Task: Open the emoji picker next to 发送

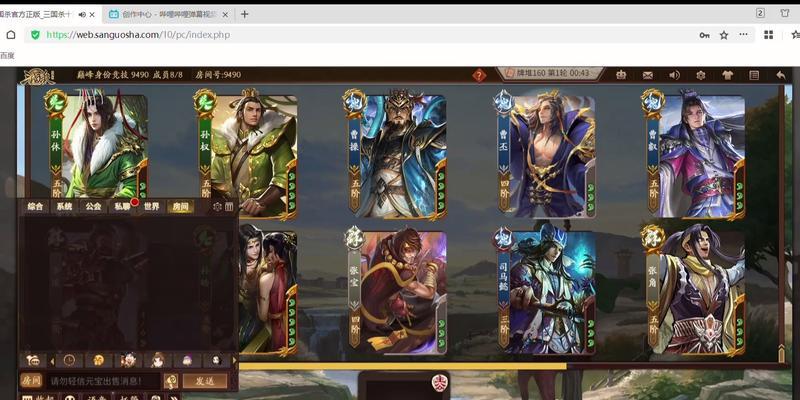Action: click(x=171, y=381)
